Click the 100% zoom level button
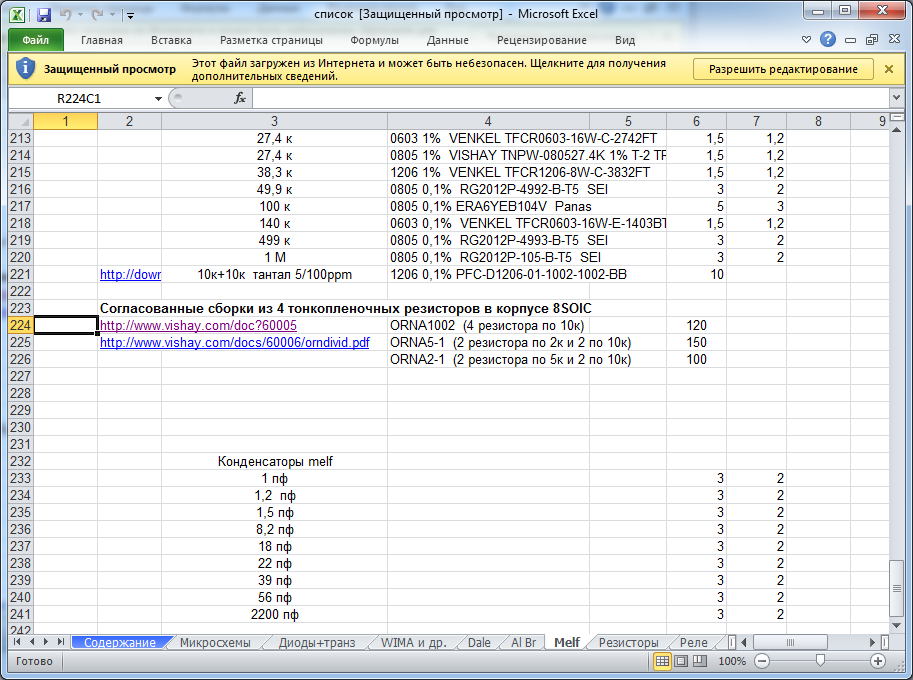The image size is (913, 680). point(732,661)
